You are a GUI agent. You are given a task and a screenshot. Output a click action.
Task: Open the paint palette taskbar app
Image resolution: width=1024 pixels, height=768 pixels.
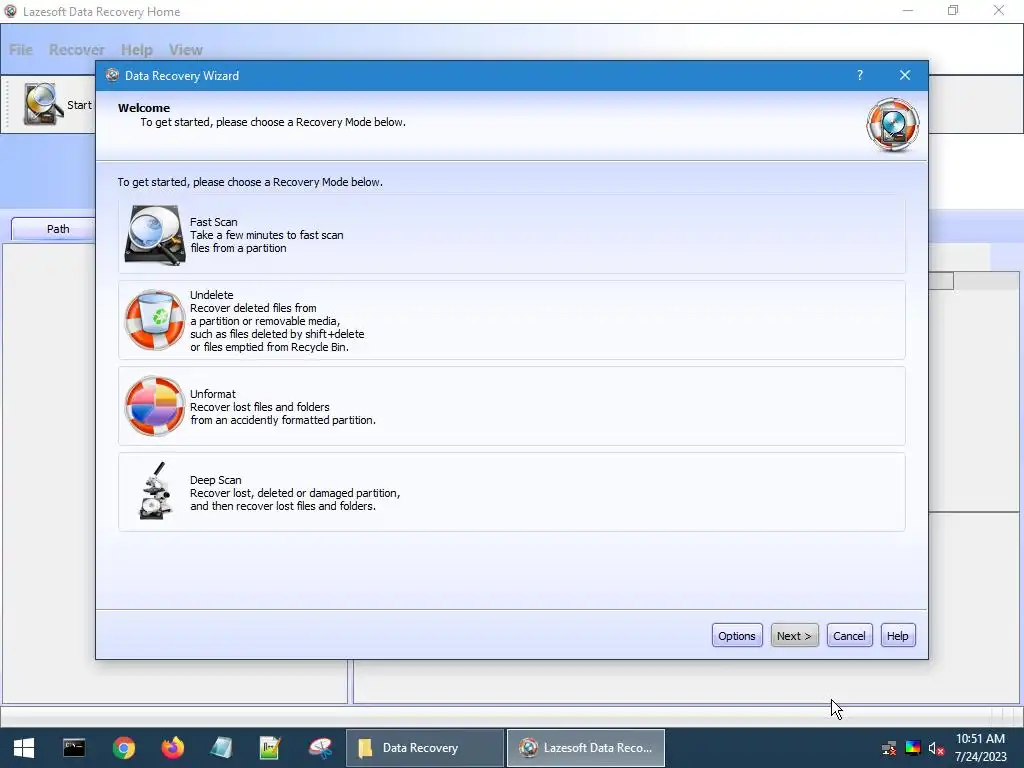click(x=320, y=748)
